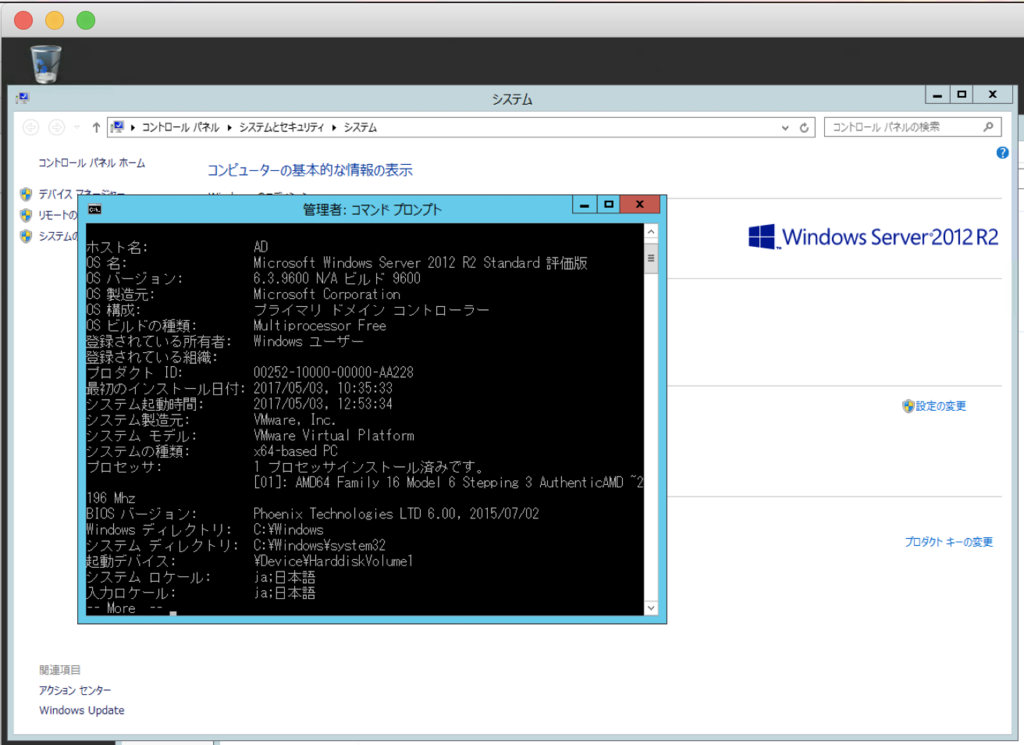Click the yellow macOS minimize button
This screenshot has width=1024, height=745.
coord(55,20)
